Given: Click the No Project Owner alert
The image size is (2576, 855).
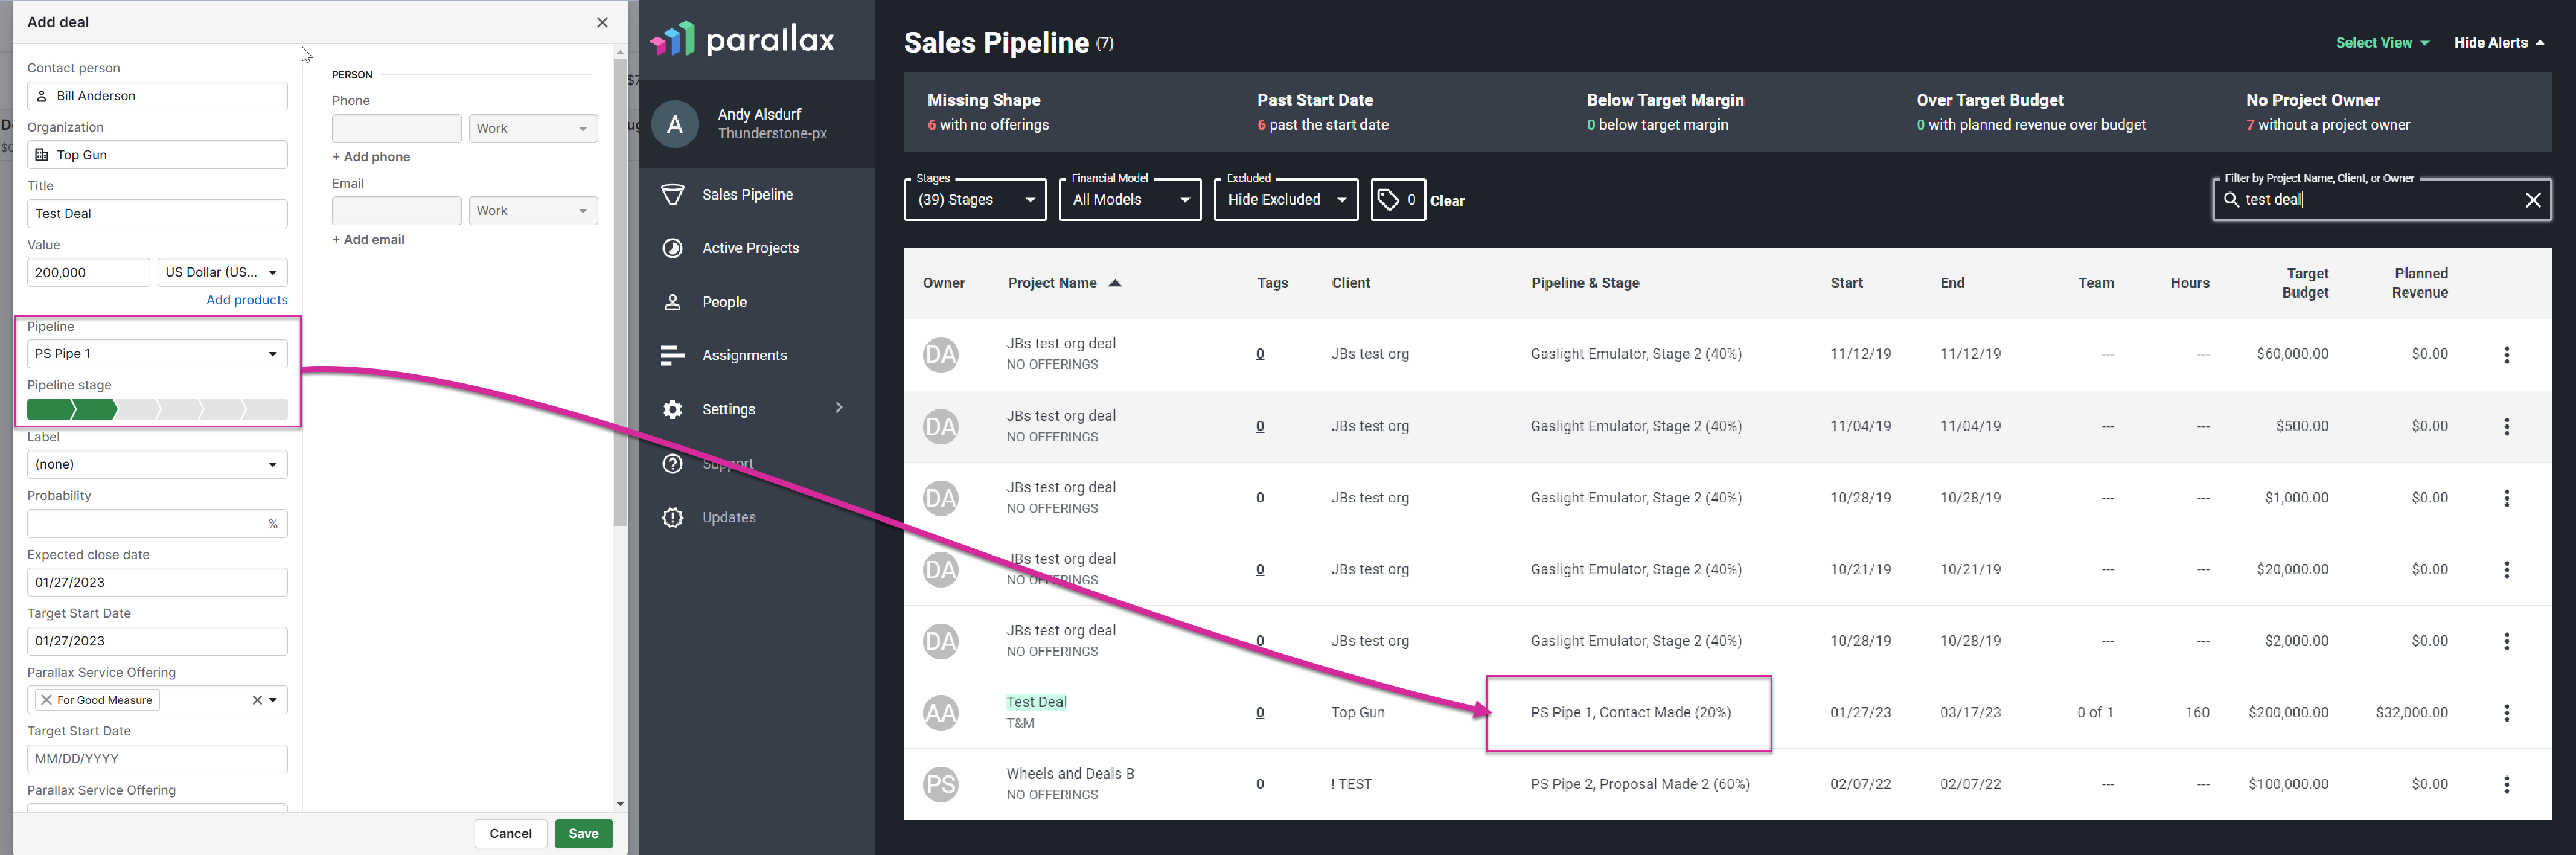Looking at the screenshot, I should pyautogui.click(x=2328, y=112).
